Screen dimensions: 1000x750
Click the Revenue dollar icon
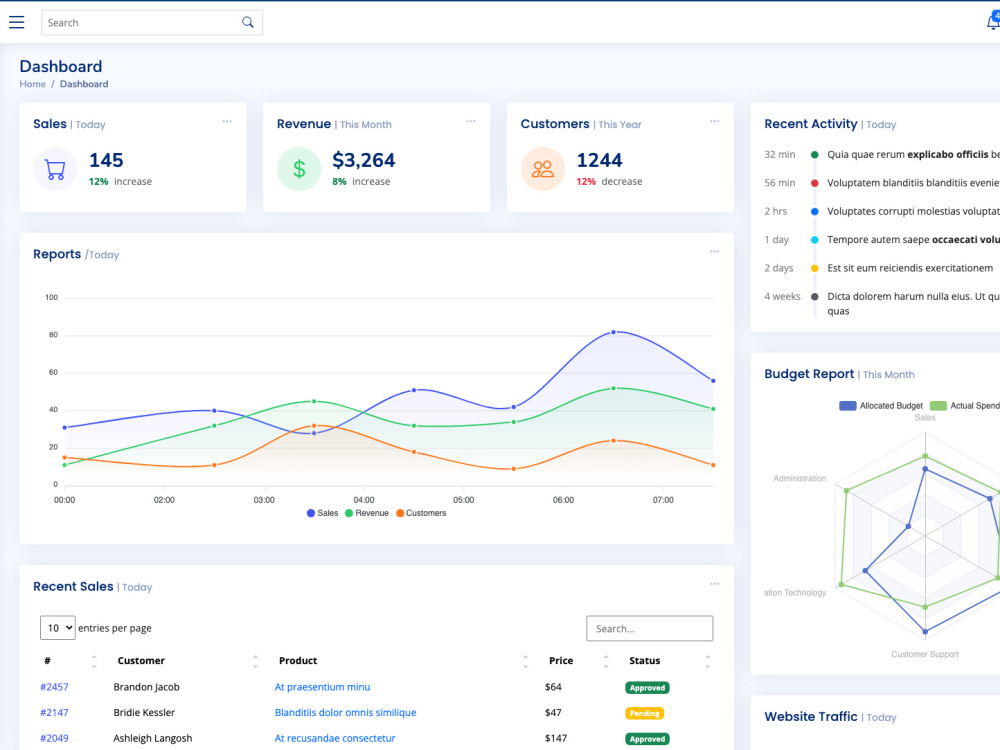point(298,169)
